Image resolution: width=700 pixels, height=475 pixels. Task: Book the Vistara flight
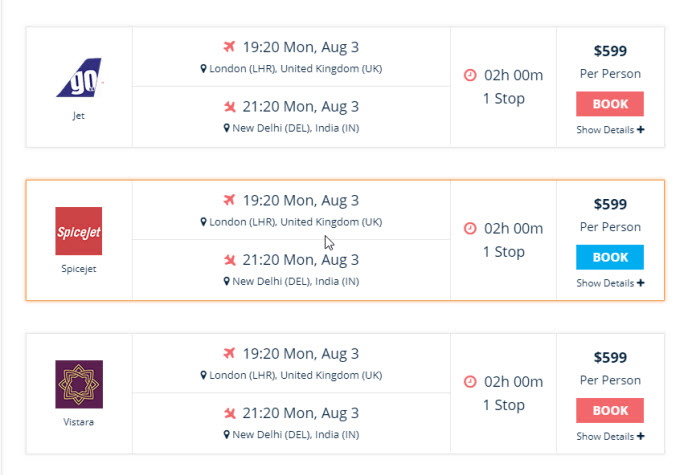coord(610,410)
